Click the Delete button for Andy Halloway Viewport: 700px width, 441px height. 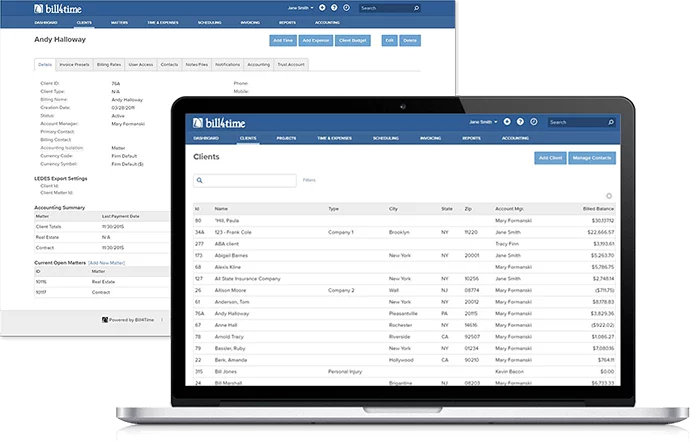(410, 41)
